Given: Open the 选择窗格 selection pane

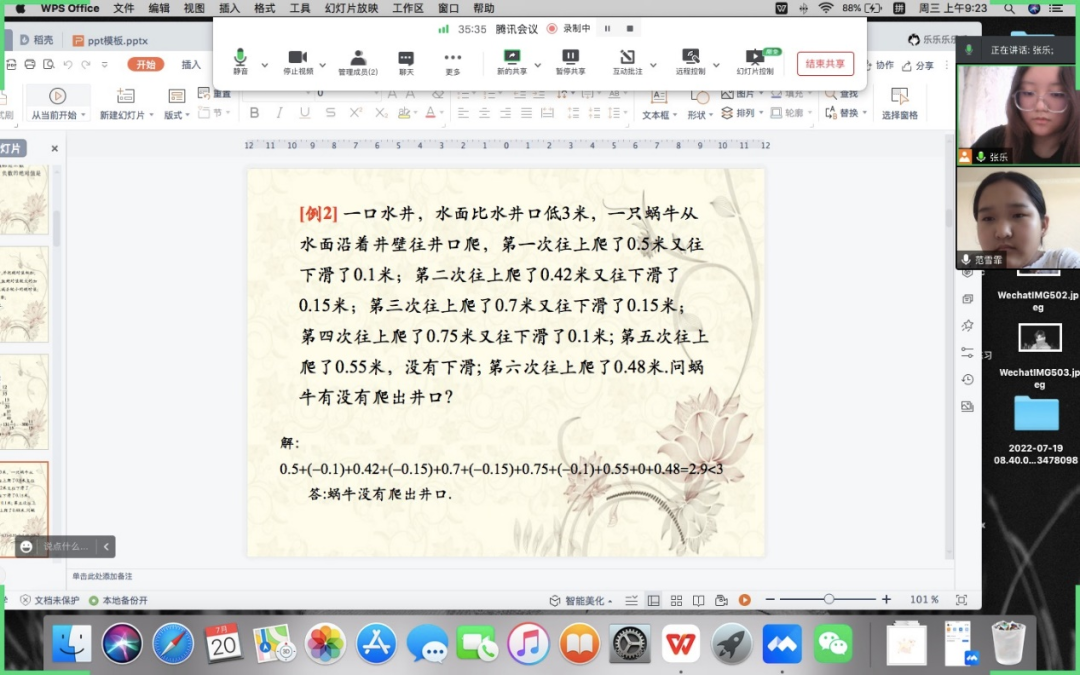Looking at the screenshot, I should tap(900, 104).
